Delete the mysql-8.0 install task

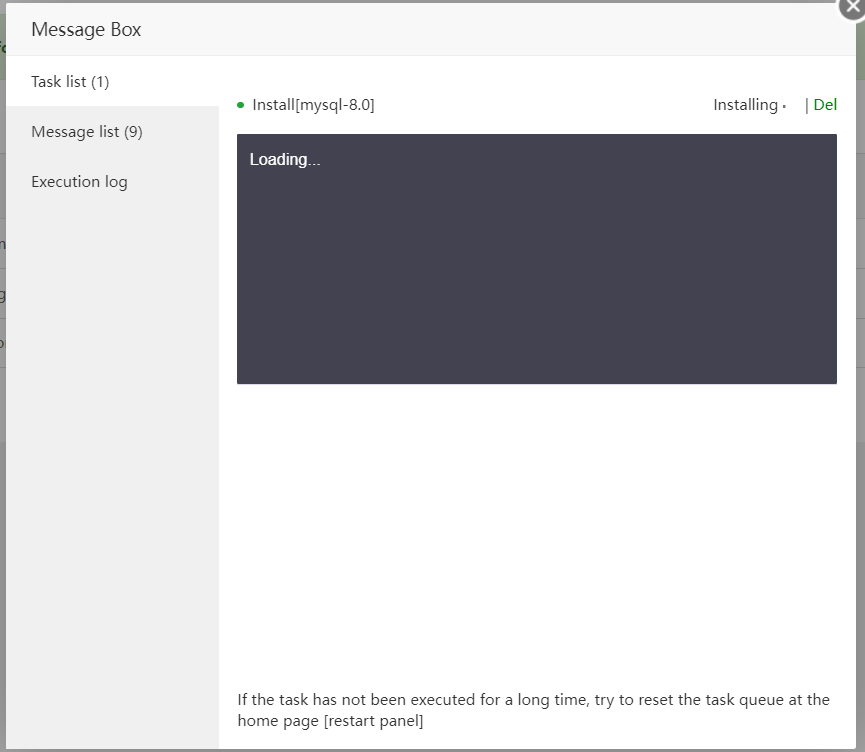click(x=825, y=105)
